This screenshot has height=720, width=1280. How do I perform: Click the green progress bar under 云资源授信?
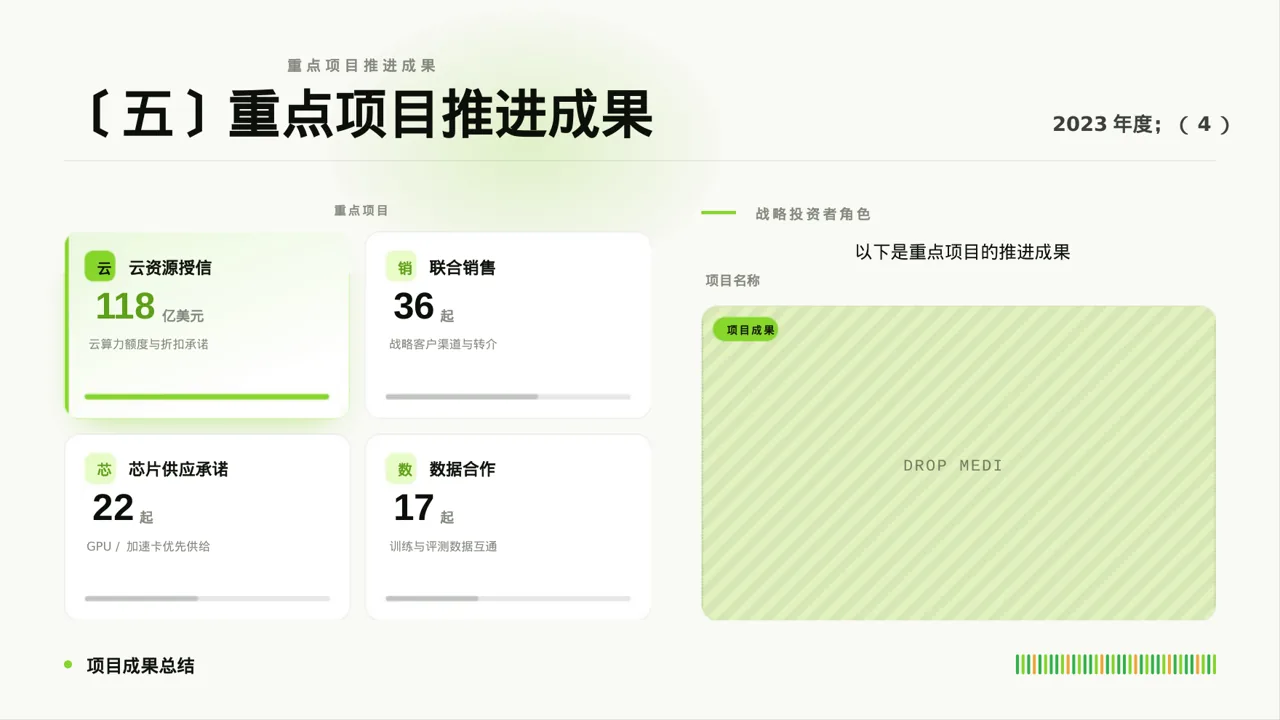(207, 397)
